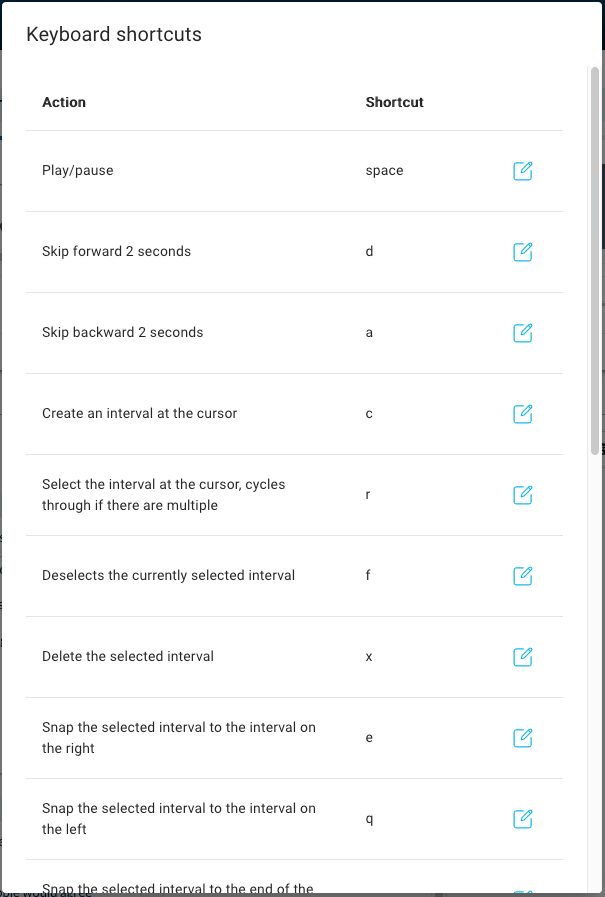Edit the Skip backward 2 seconds shortcut

click(522, 333)
